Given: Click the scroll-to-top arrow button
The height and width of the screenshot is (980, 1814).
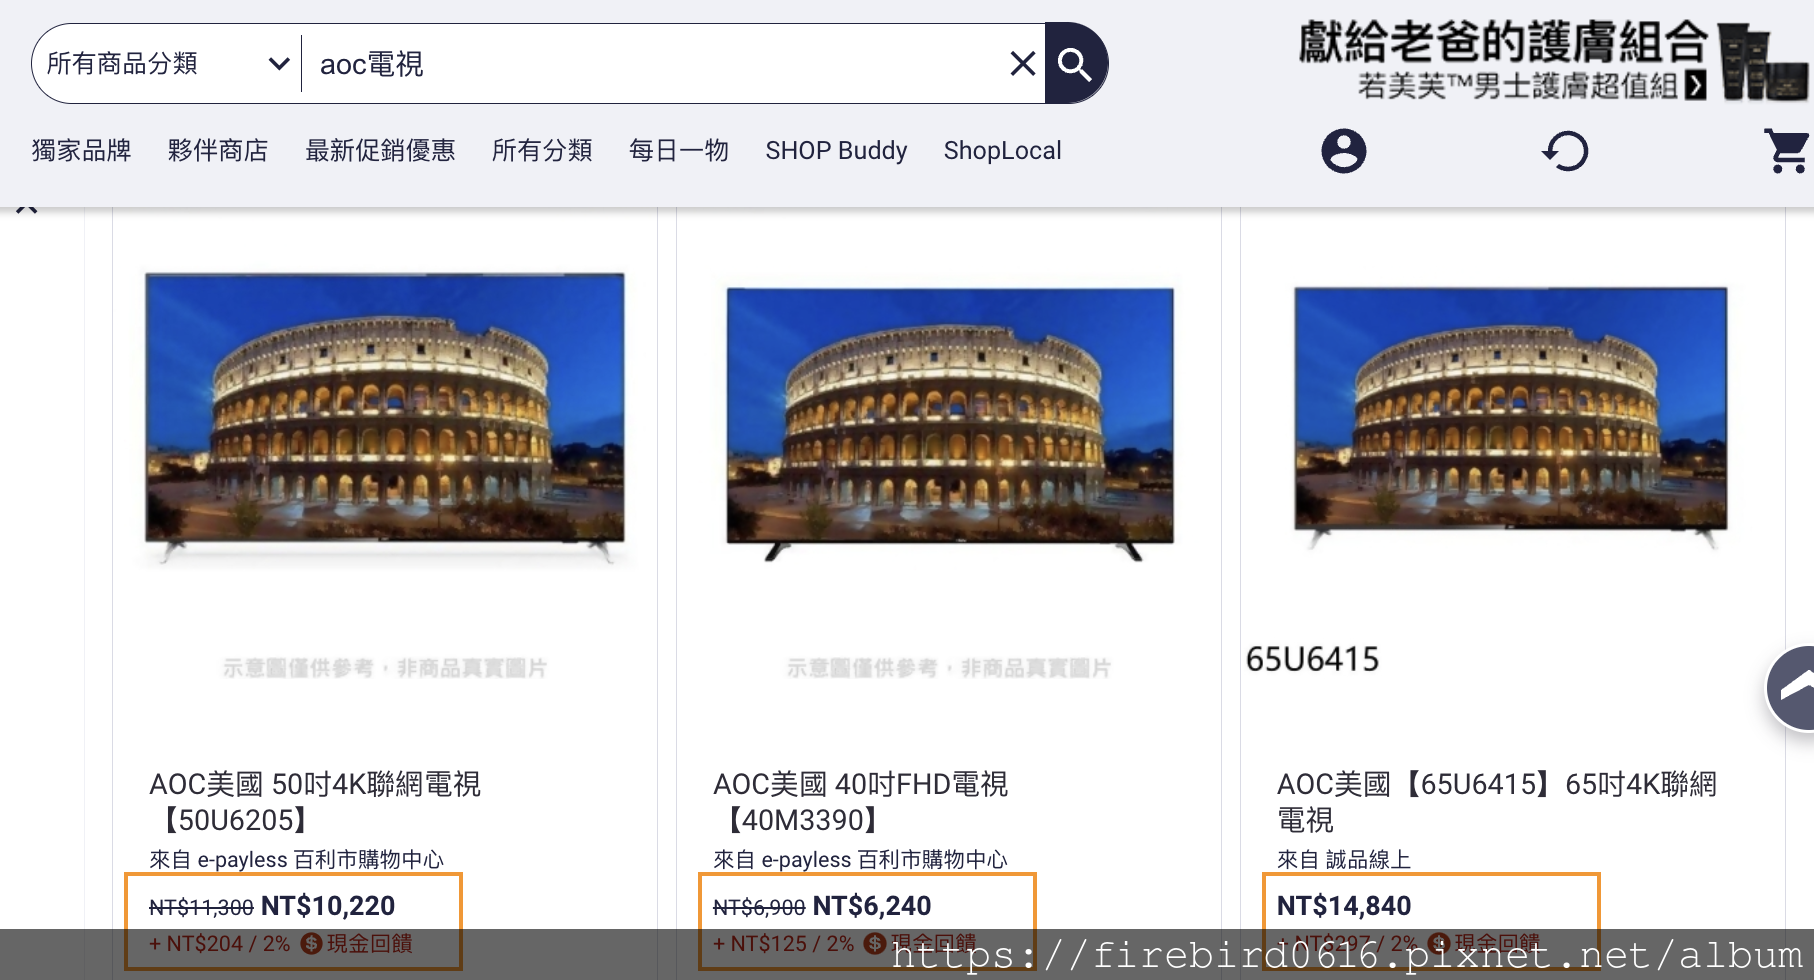Looking at the screenshot, I should click(1793, 688).
